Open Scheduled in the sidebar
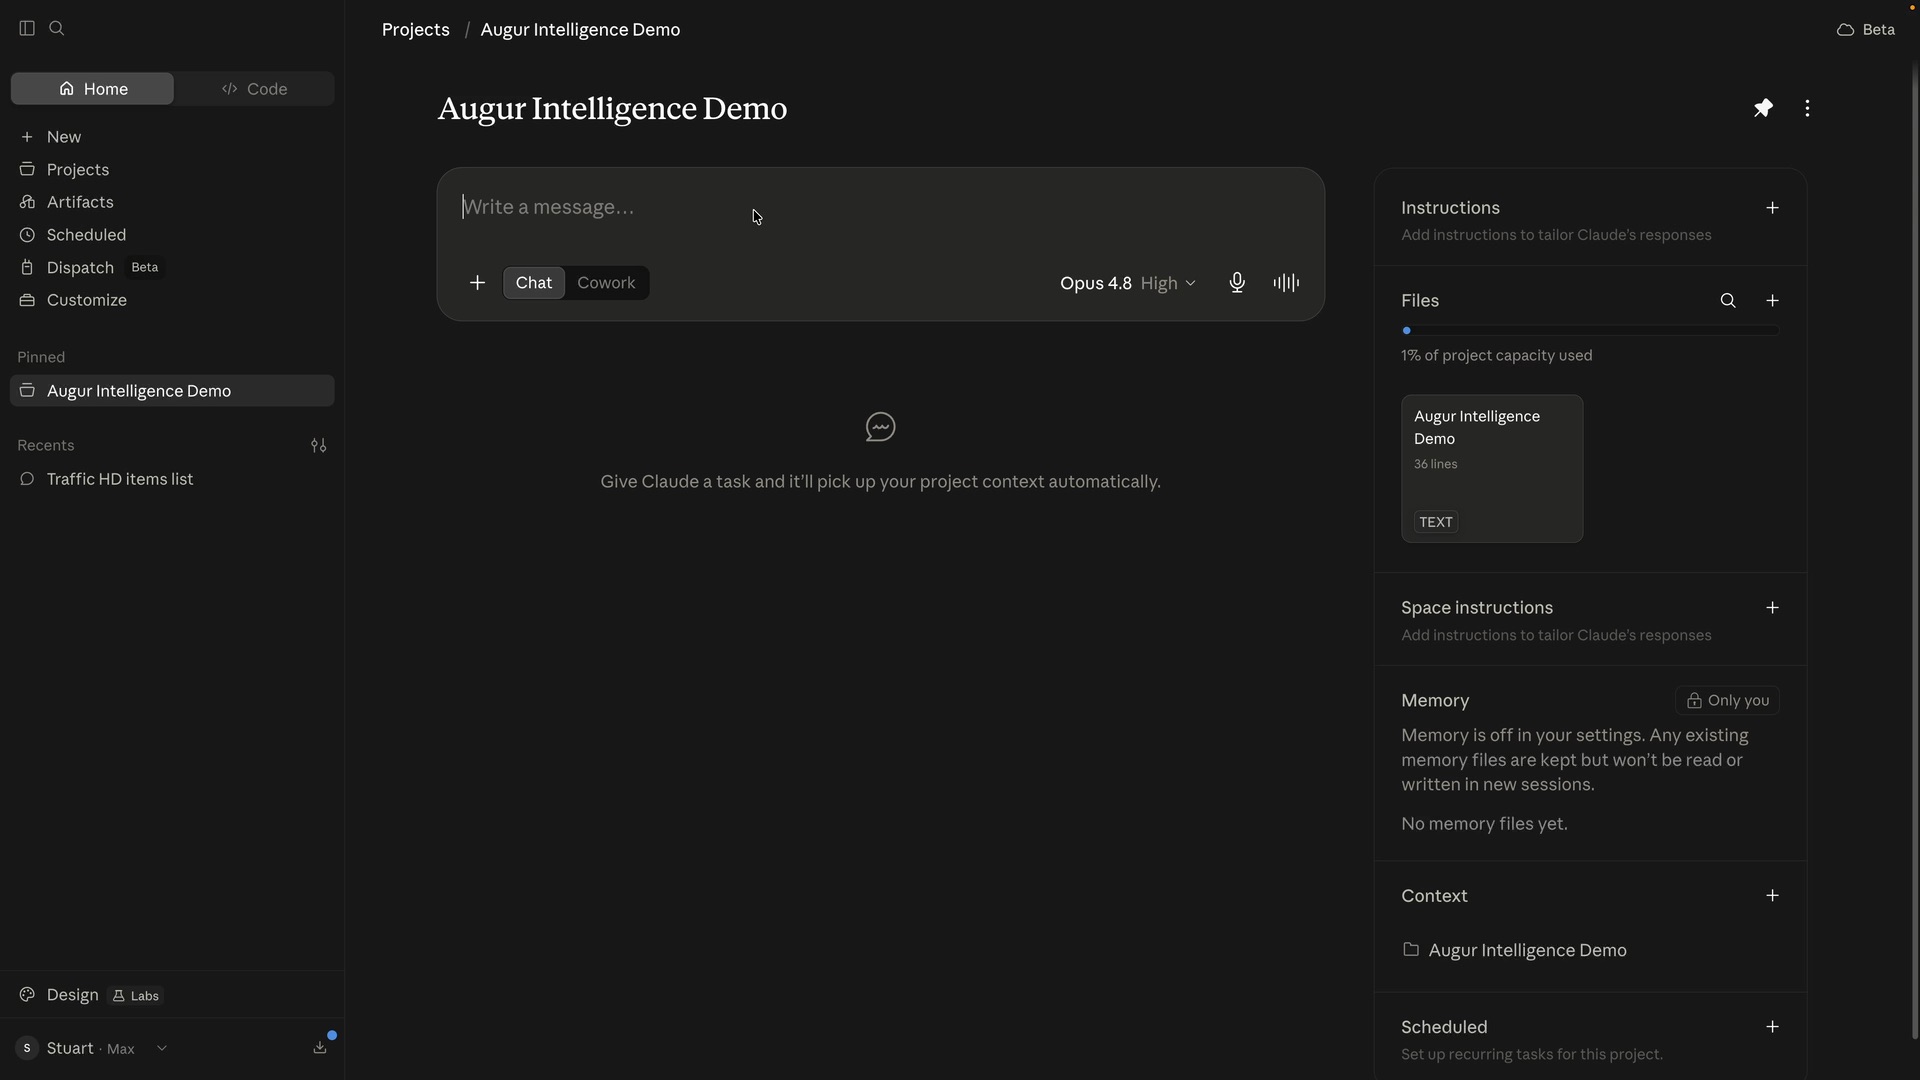Screen dimensions: 1920x1080 point(172,235)
